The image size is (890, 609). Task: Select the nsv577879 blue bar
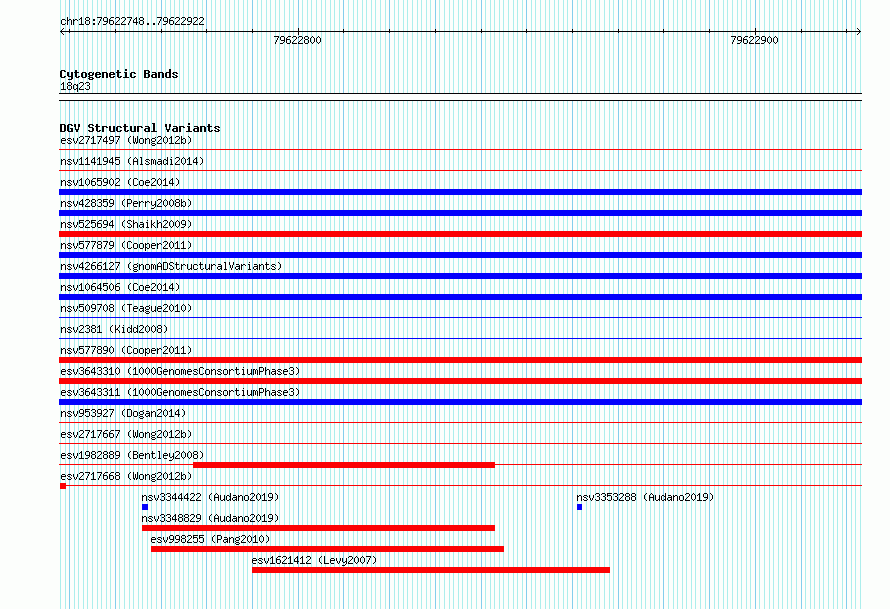click(x=460, y=255)
